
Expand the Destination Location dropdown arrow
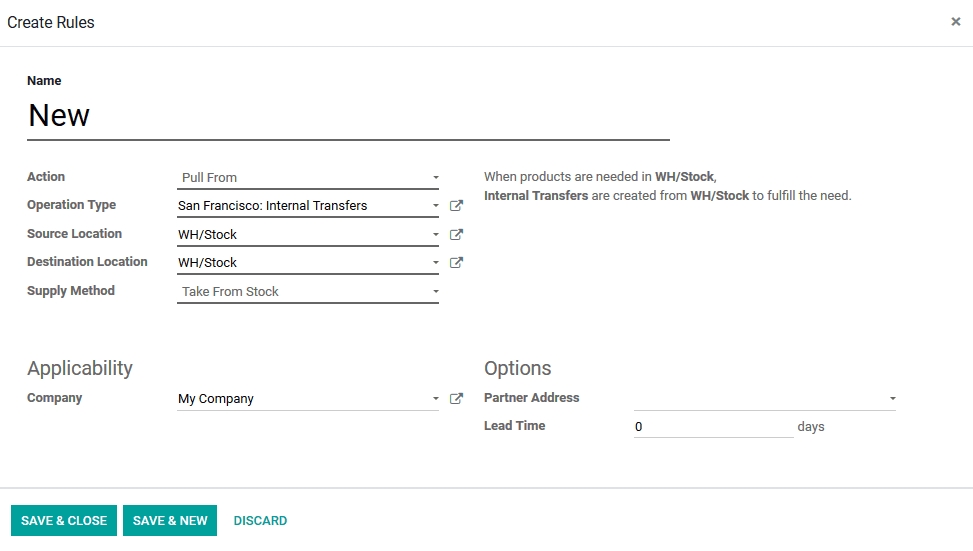[x=436, y=263]
